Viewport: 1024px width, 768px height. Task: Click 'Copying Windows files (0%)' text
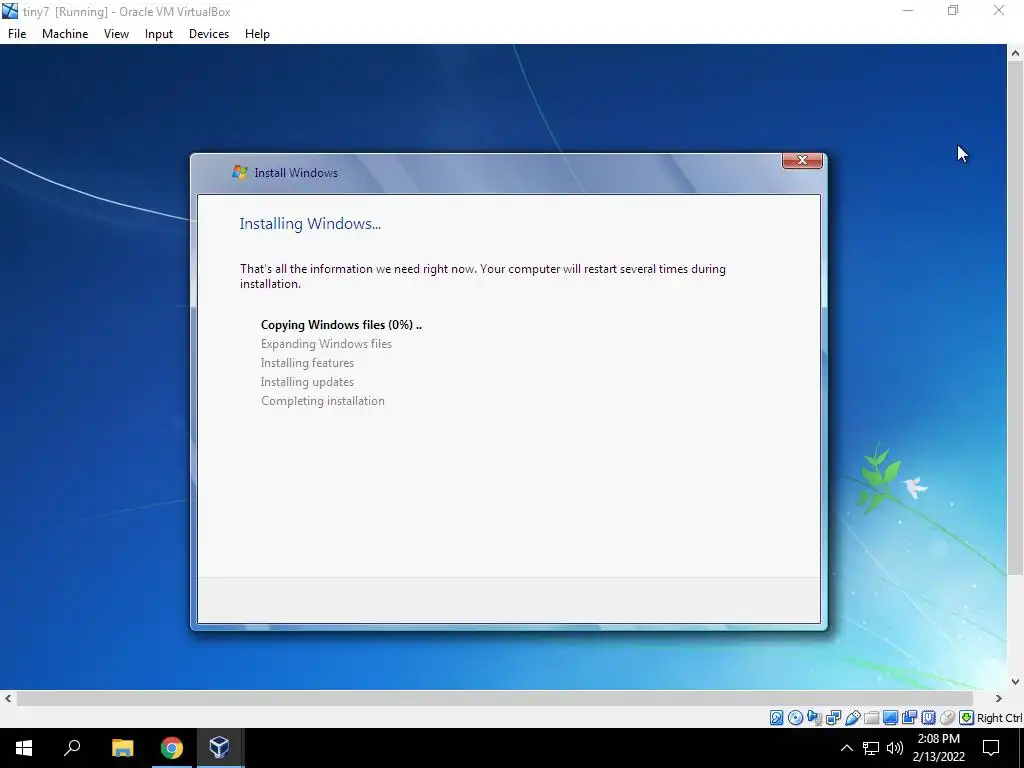[337, 325]
